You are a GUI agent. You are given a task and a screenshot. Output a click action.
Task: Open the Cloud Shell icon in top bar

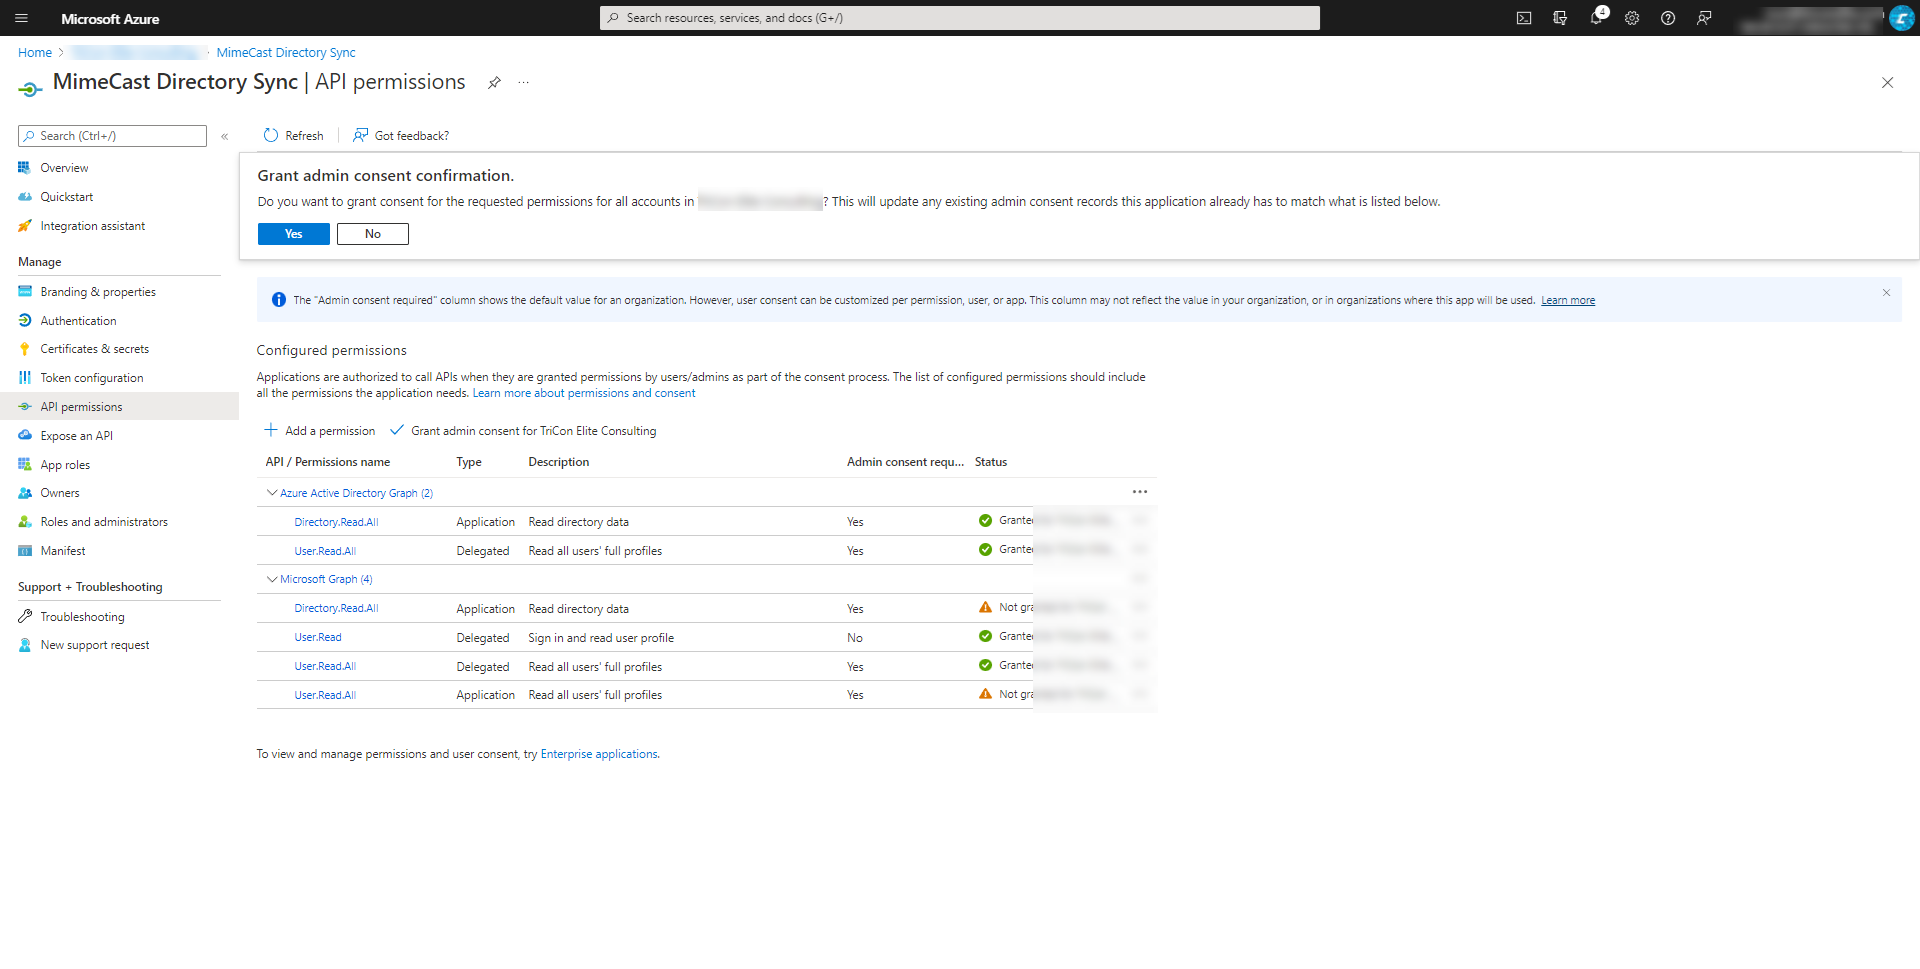(1523, 18)
